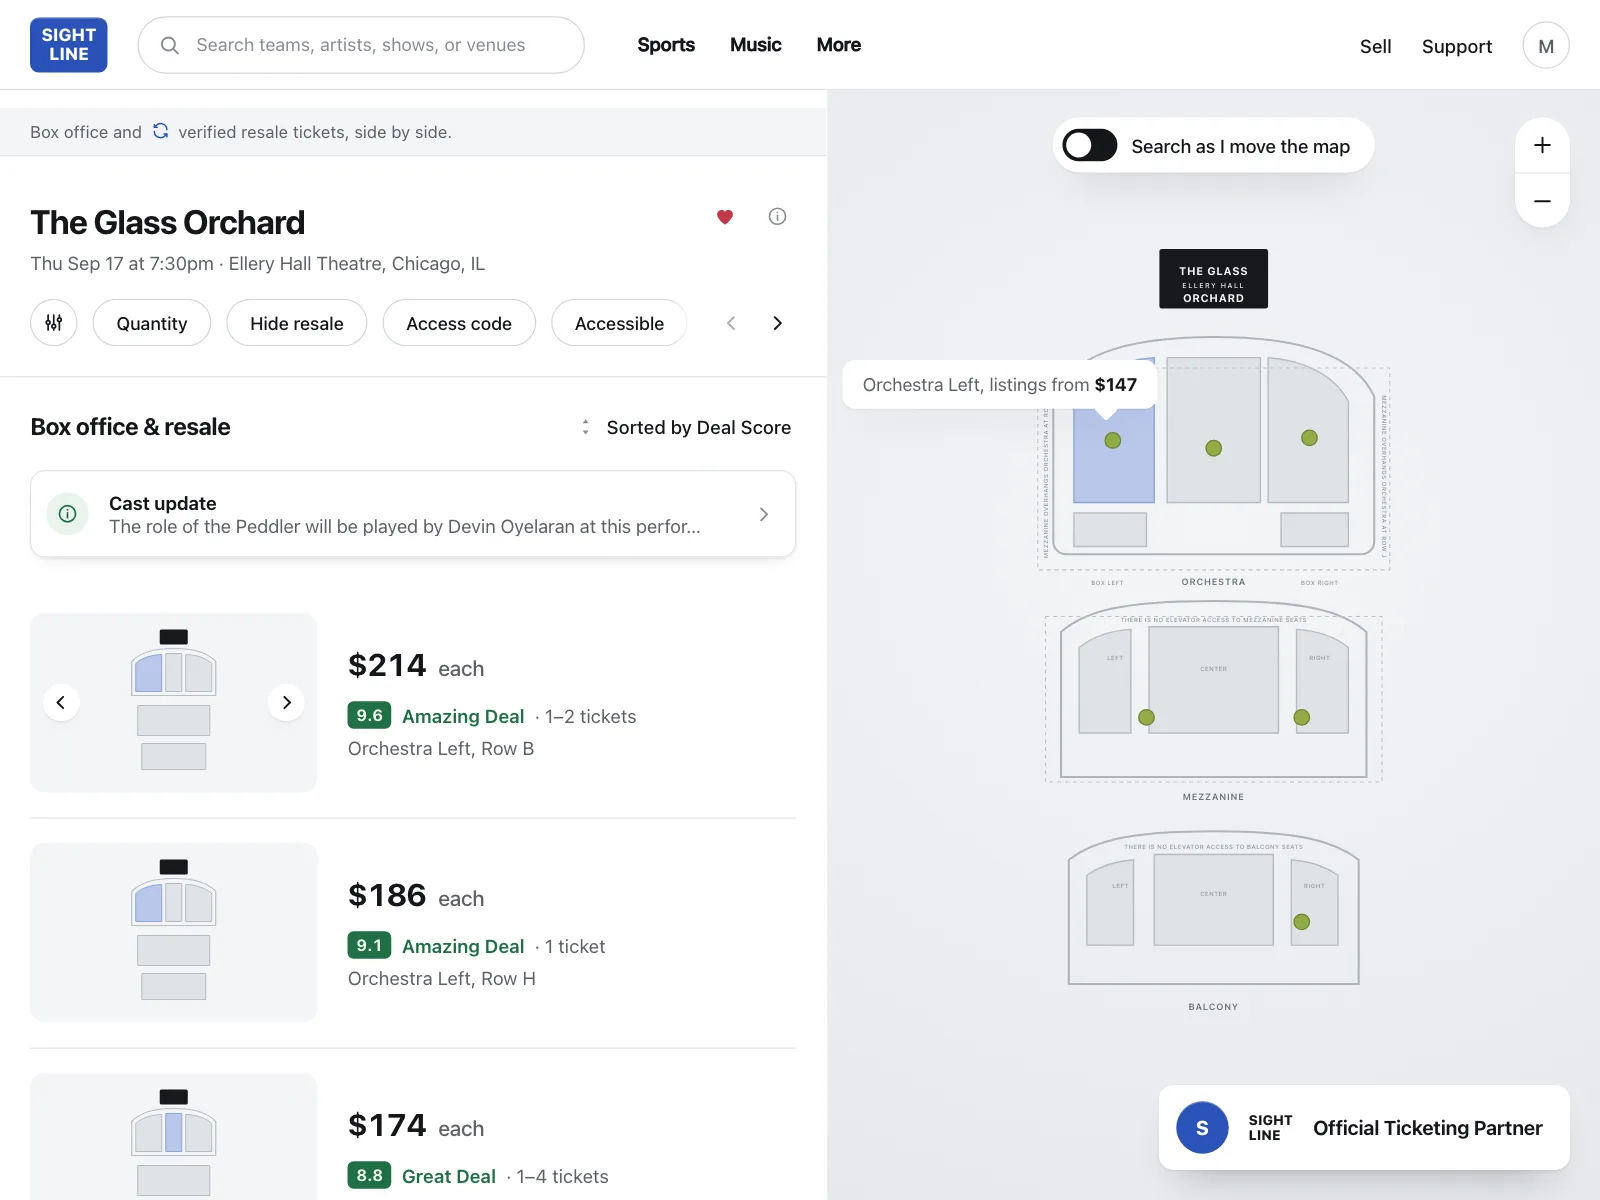Click the Cast update info icon
This screenshot has height=1200, width=1600.
coord(68,514)
